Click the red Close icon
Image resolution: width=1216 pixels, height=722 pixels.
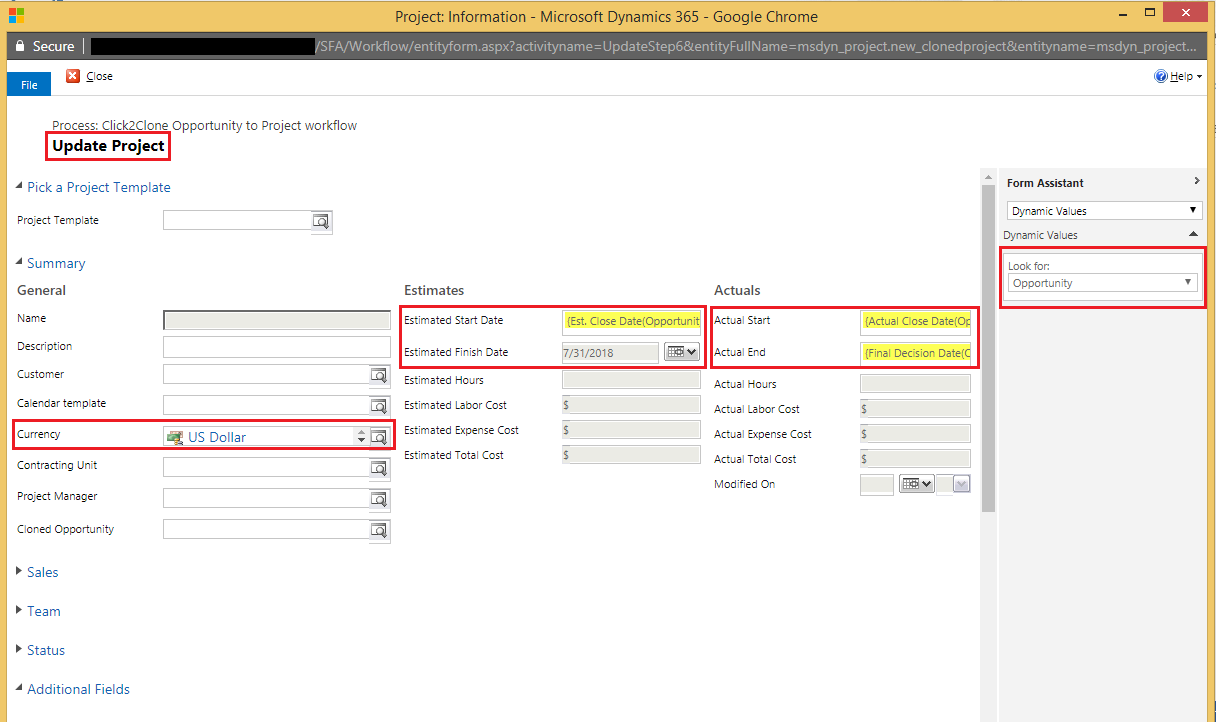tap(73, 76)
